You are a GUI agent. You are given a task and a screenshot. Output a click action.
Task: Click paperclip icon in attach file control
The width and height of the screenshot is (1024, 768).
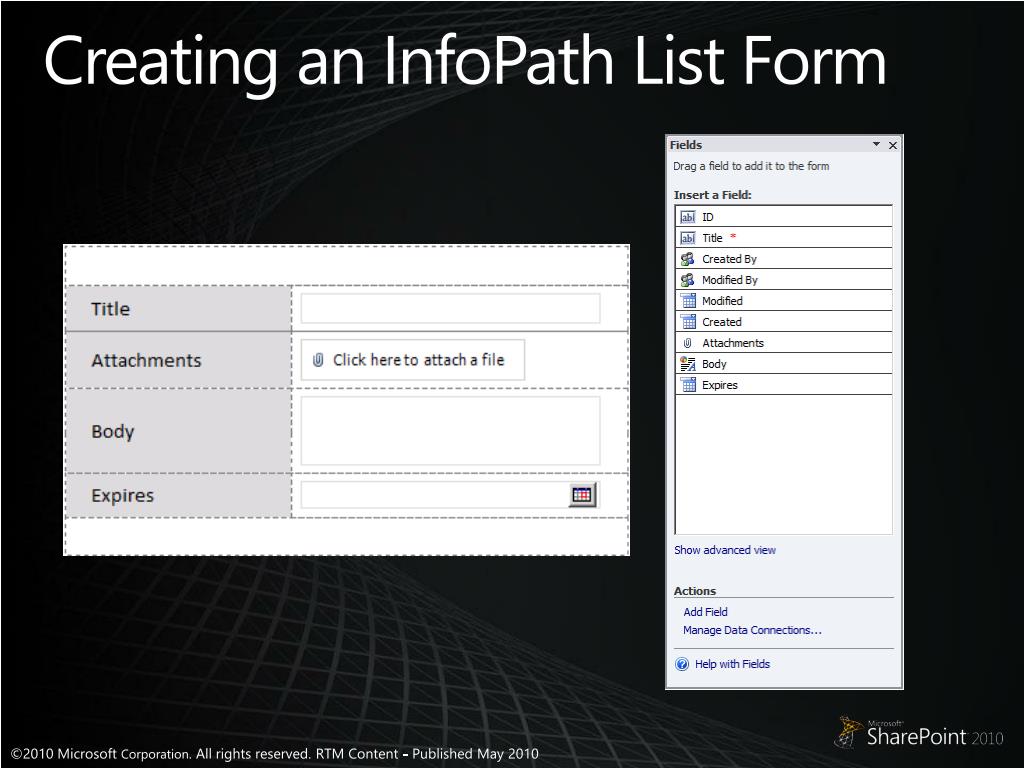(318, 360)
